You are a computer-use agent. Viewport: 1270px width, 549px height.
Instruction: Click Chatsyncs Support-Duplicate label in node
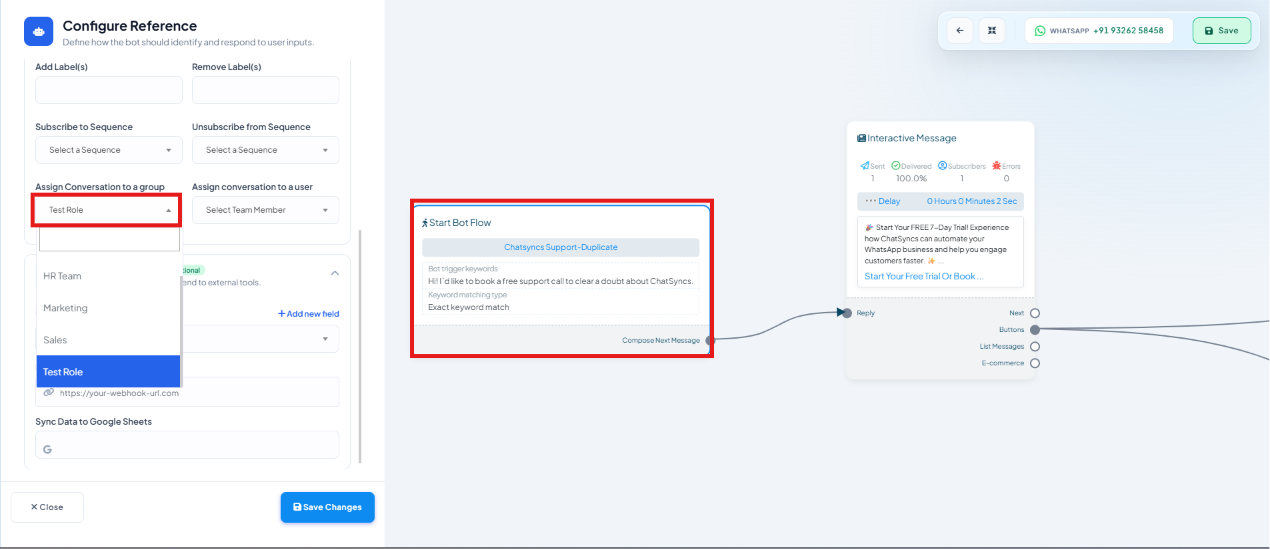(x=561, y=247)
